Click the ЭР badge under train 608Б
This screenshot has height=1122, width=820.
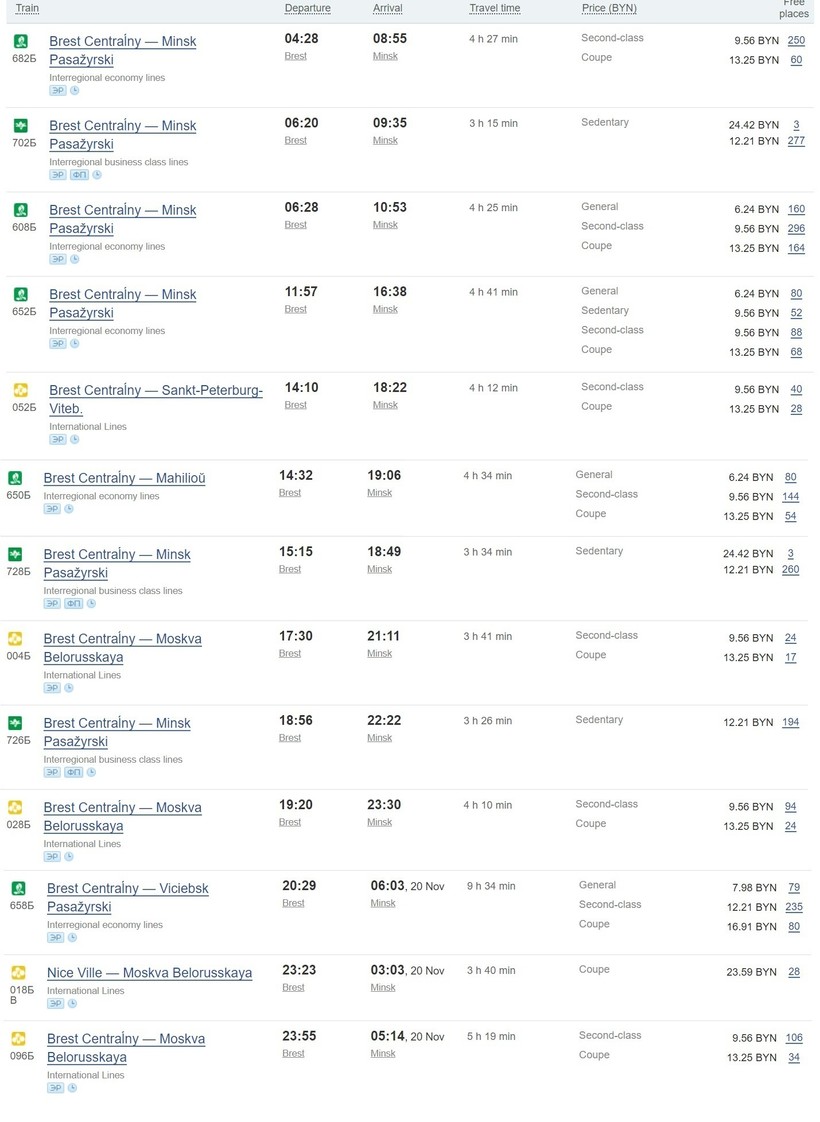pyautogui.click(x=58, y=259)
